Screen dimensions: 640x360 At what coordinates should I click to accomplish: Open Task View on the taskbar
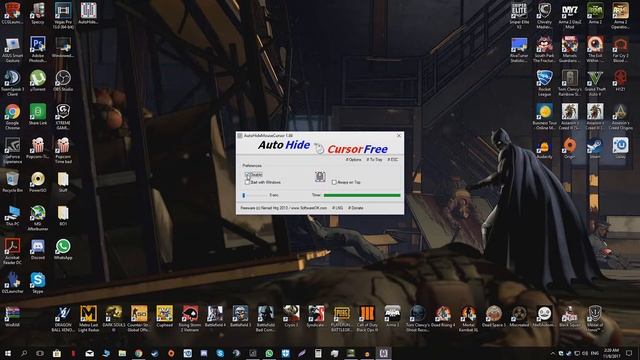pos(40,353)
